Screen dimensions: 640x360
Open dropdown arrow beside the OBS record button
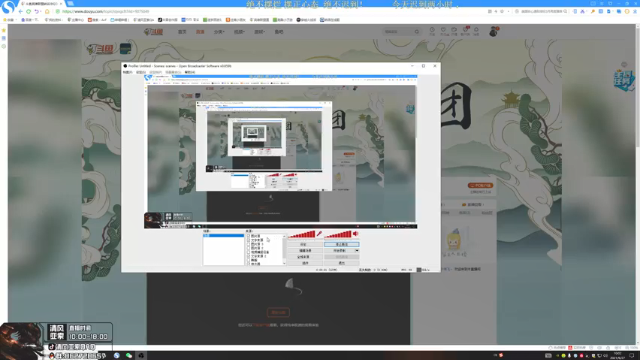click(357, 251)
